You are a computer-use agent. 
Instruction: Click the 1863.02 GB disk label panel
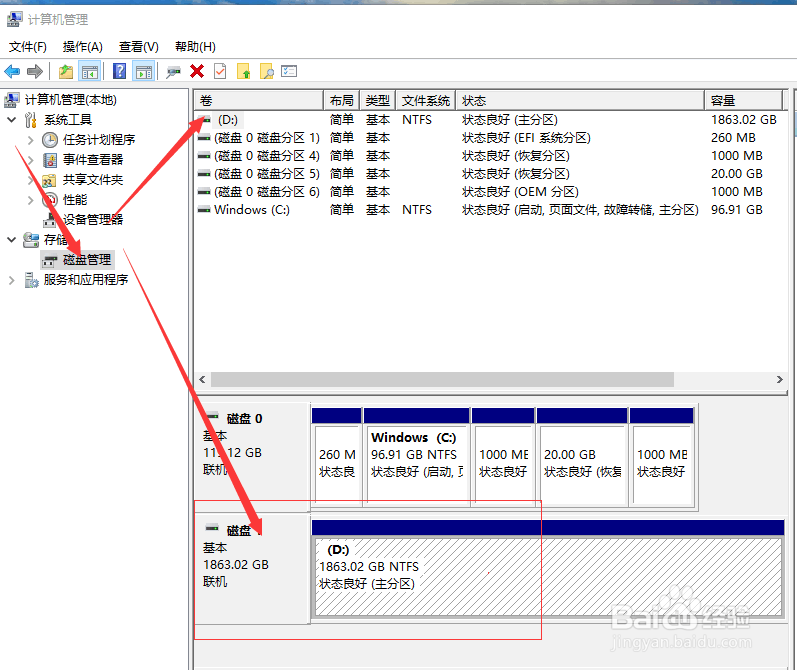pyautogui.click(x=253, y=568)
